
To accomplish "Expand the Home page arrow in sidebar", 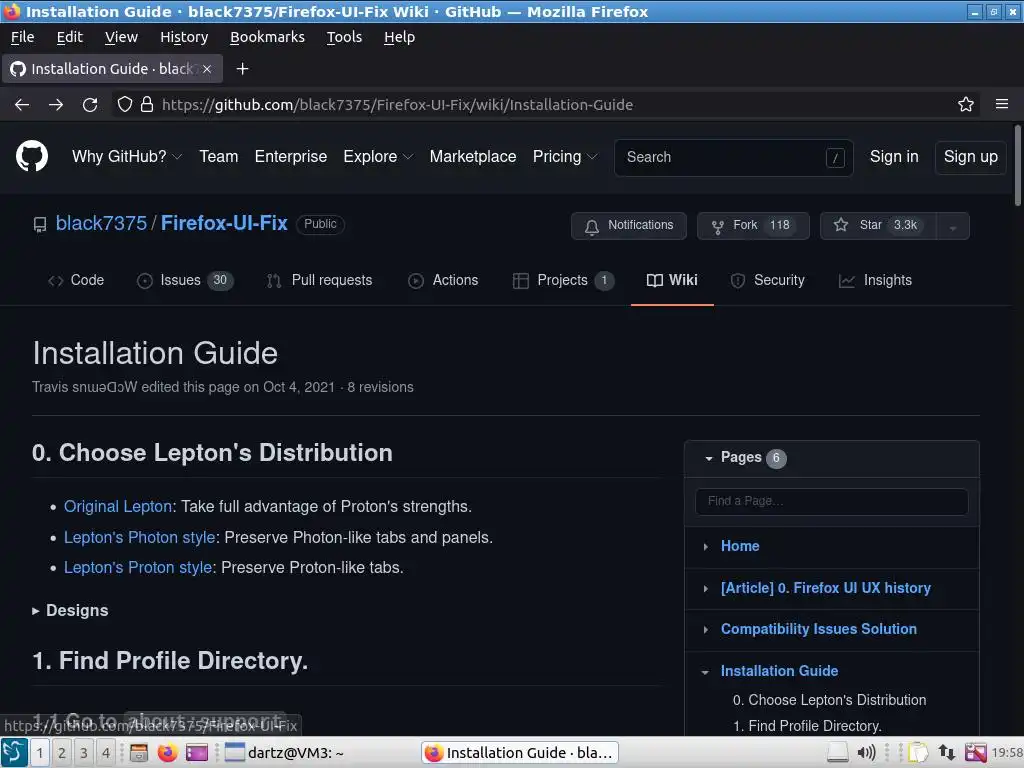I will pyautogui.click(x=705, y=547).
